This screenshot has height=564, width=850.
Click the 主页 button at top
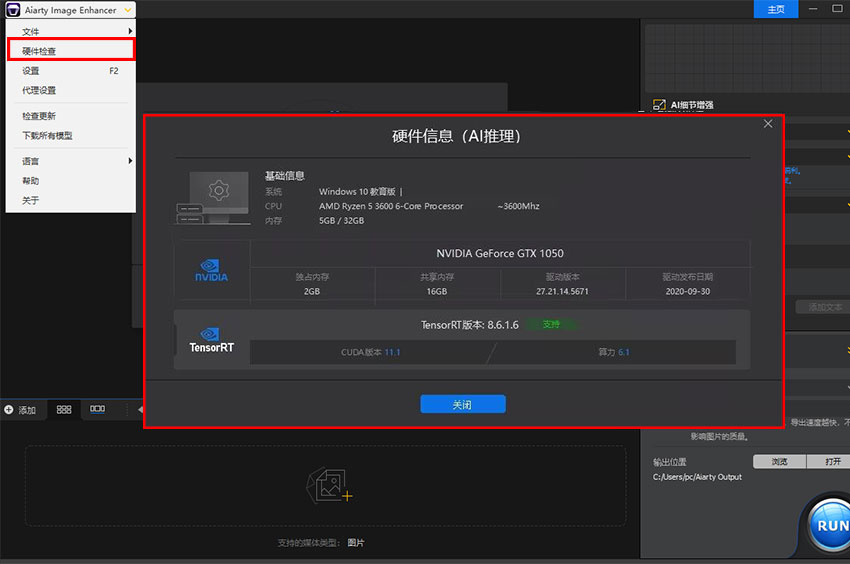776,9
